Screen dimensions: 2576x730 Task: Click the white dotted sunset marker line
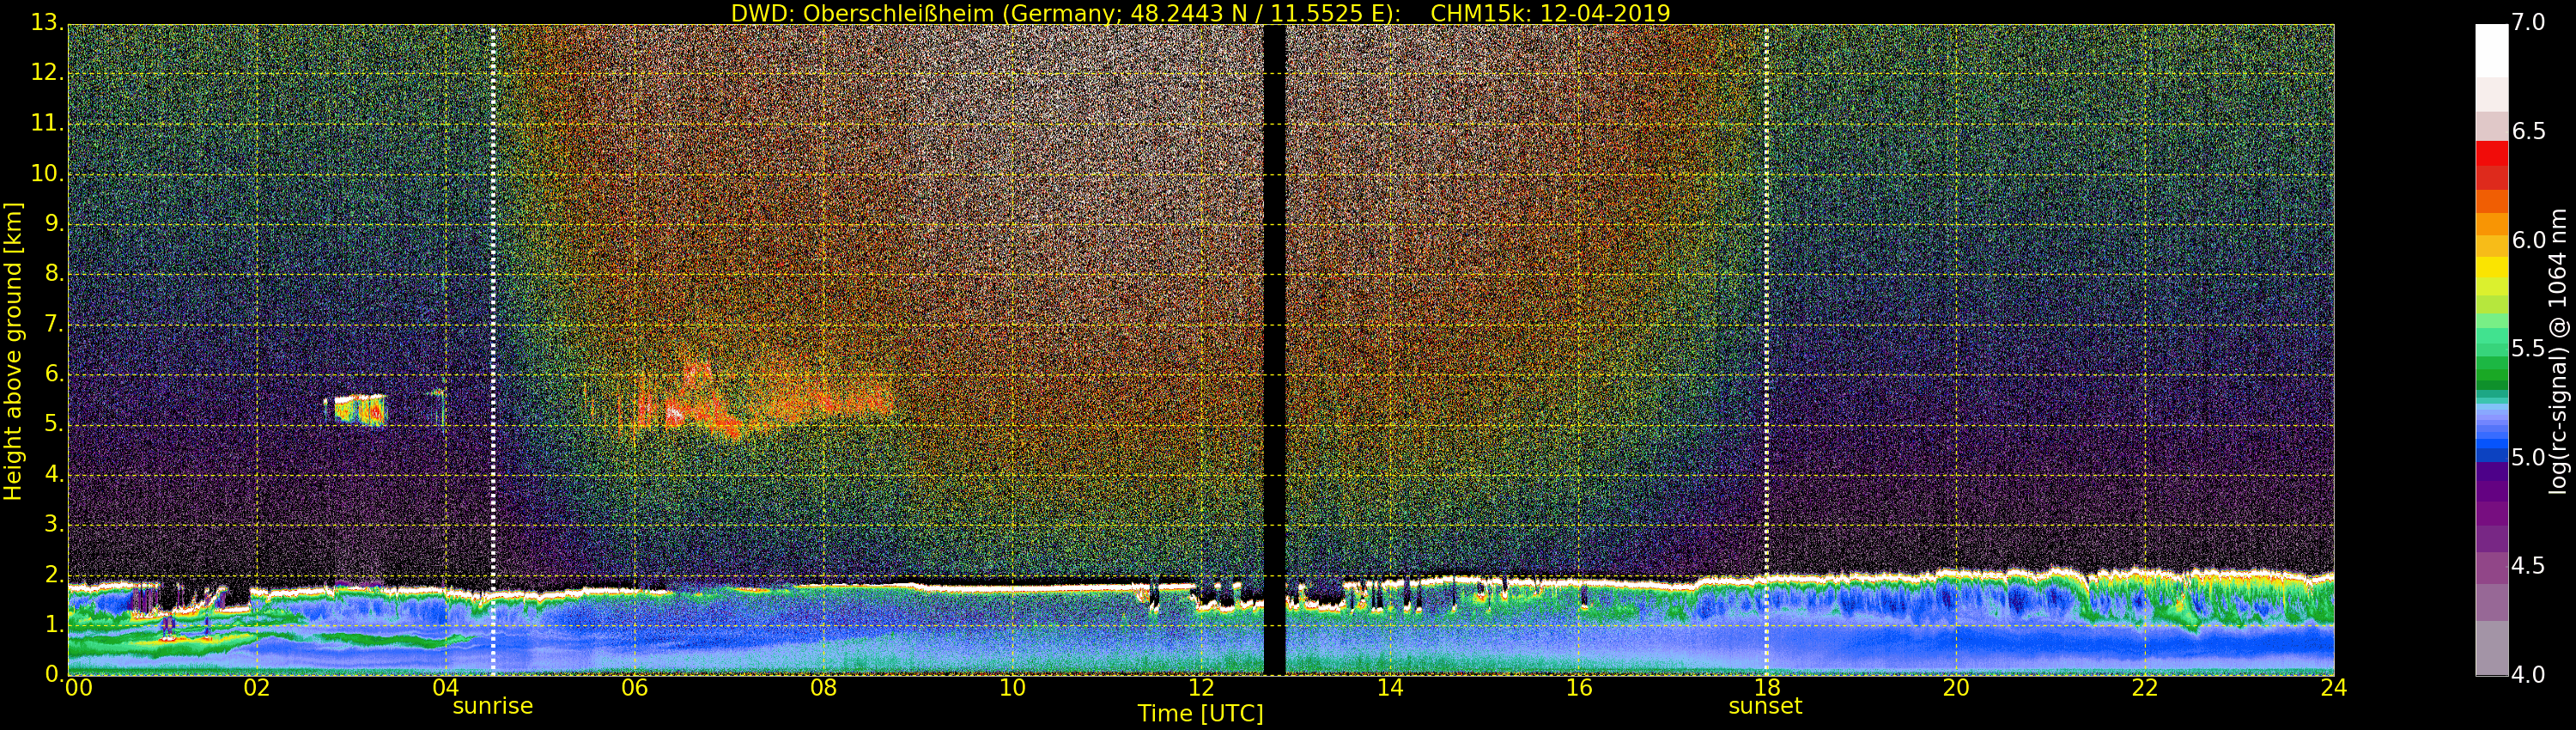coord(1766,350)
